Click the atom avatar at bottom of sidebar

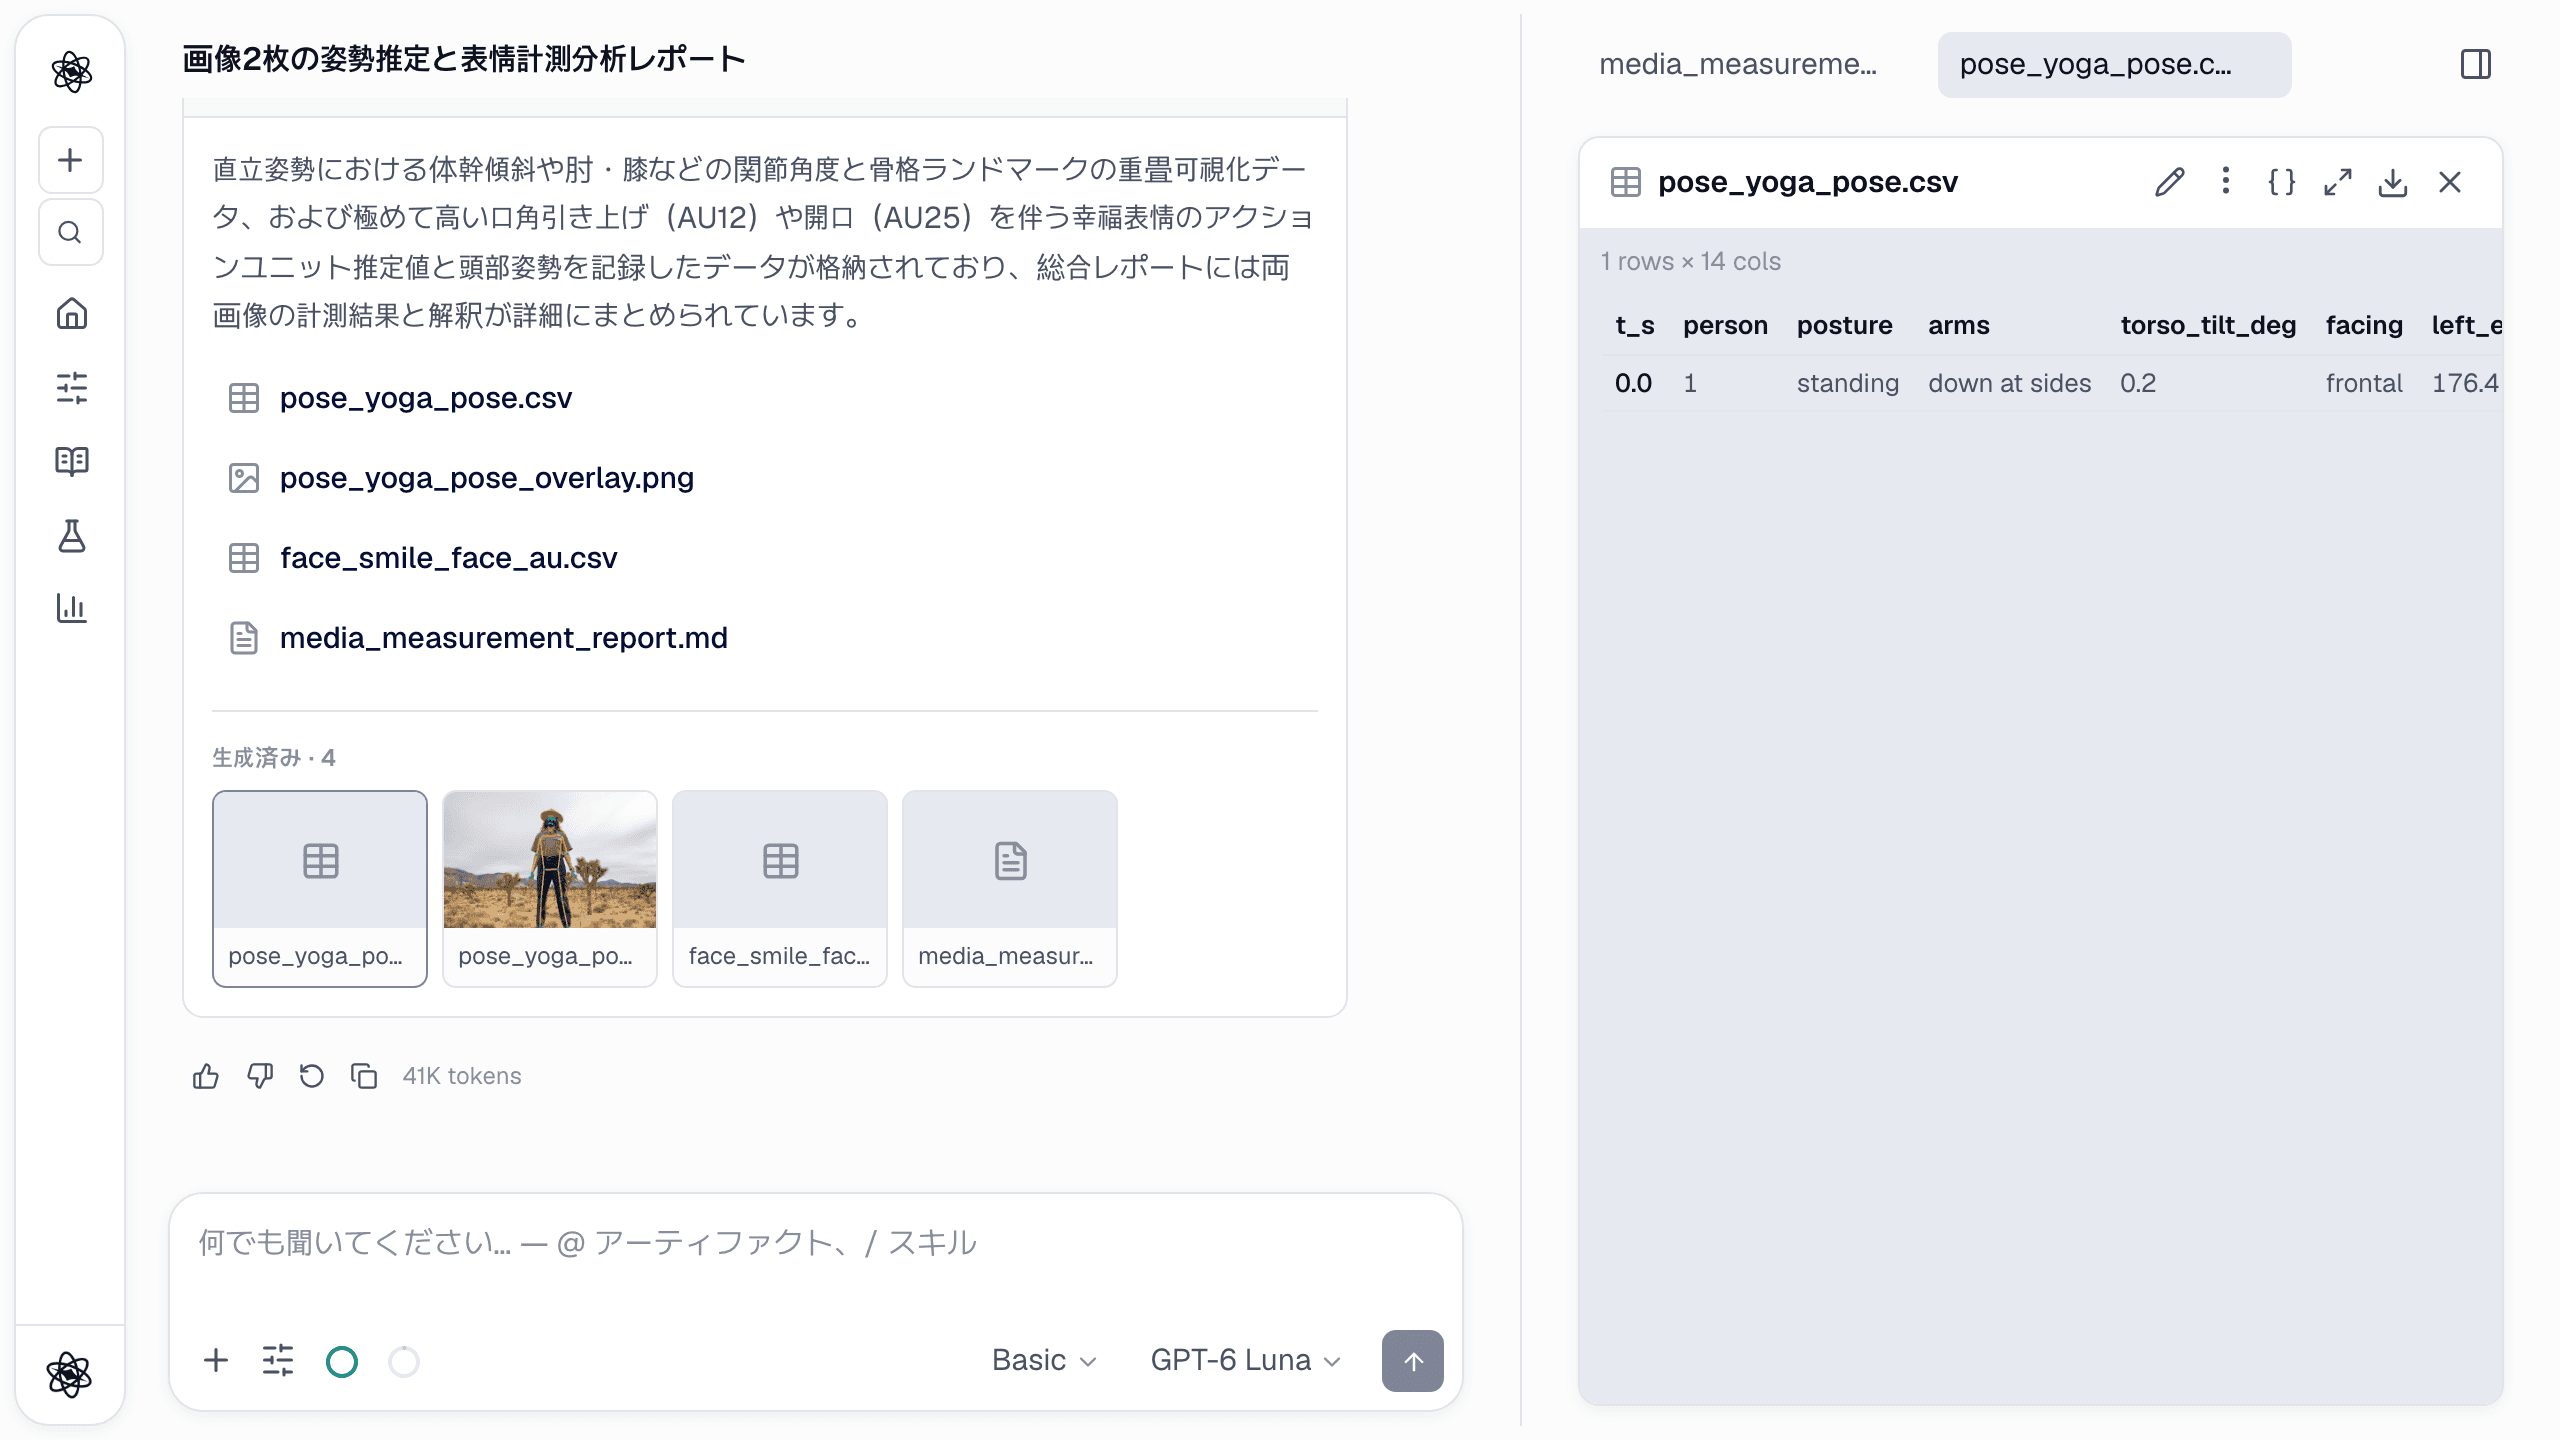(x=69, y=1374)
